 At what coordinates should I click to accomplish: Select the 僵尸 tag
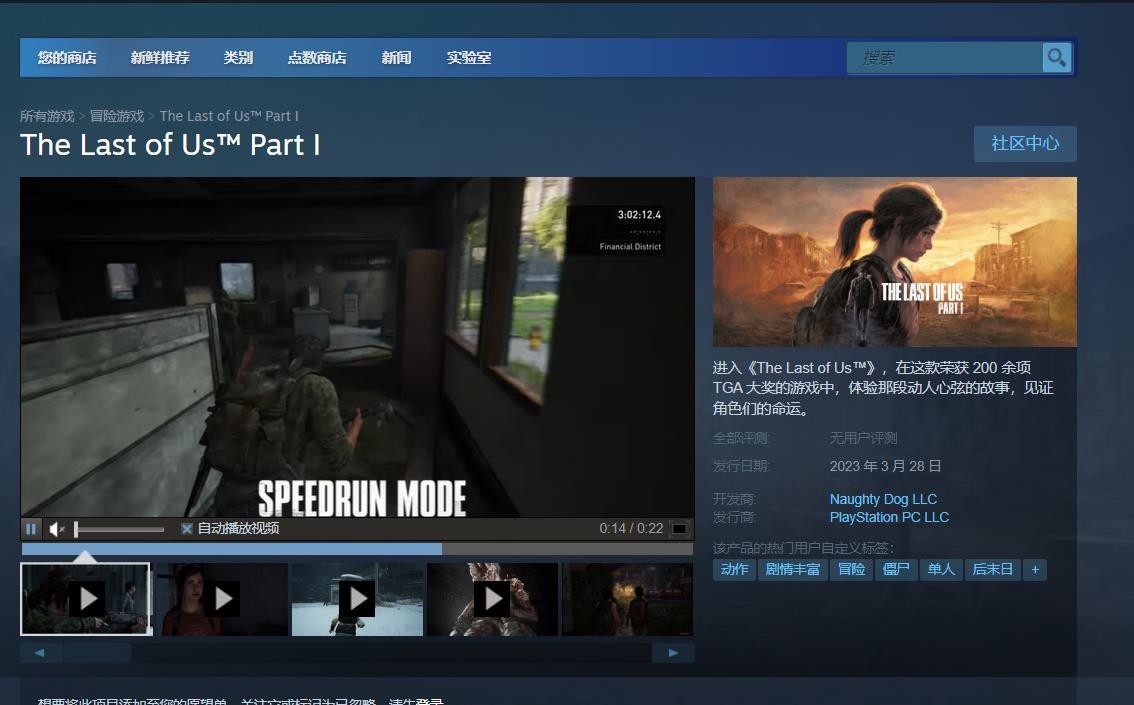pos(896,570)
